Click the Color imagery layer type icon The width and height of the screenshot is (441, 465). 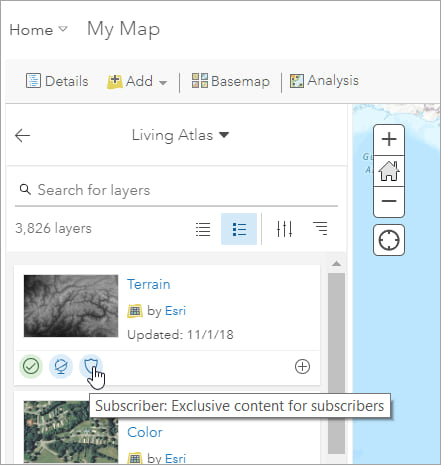[x=135, y=459]
